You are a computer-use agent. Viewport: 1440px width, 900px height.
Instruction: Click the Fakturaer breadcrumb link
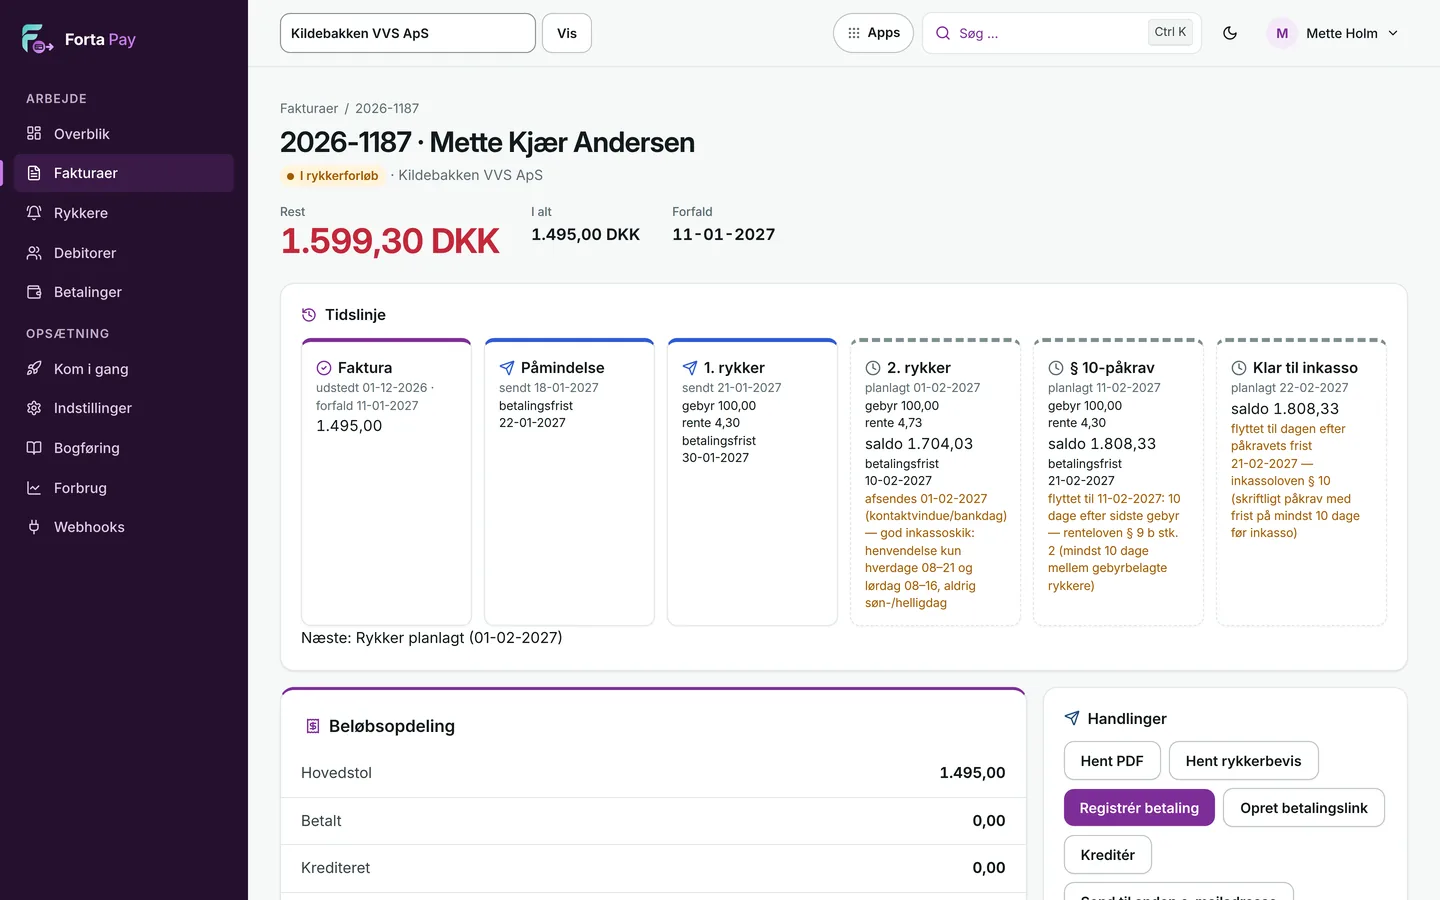(309, 108)
